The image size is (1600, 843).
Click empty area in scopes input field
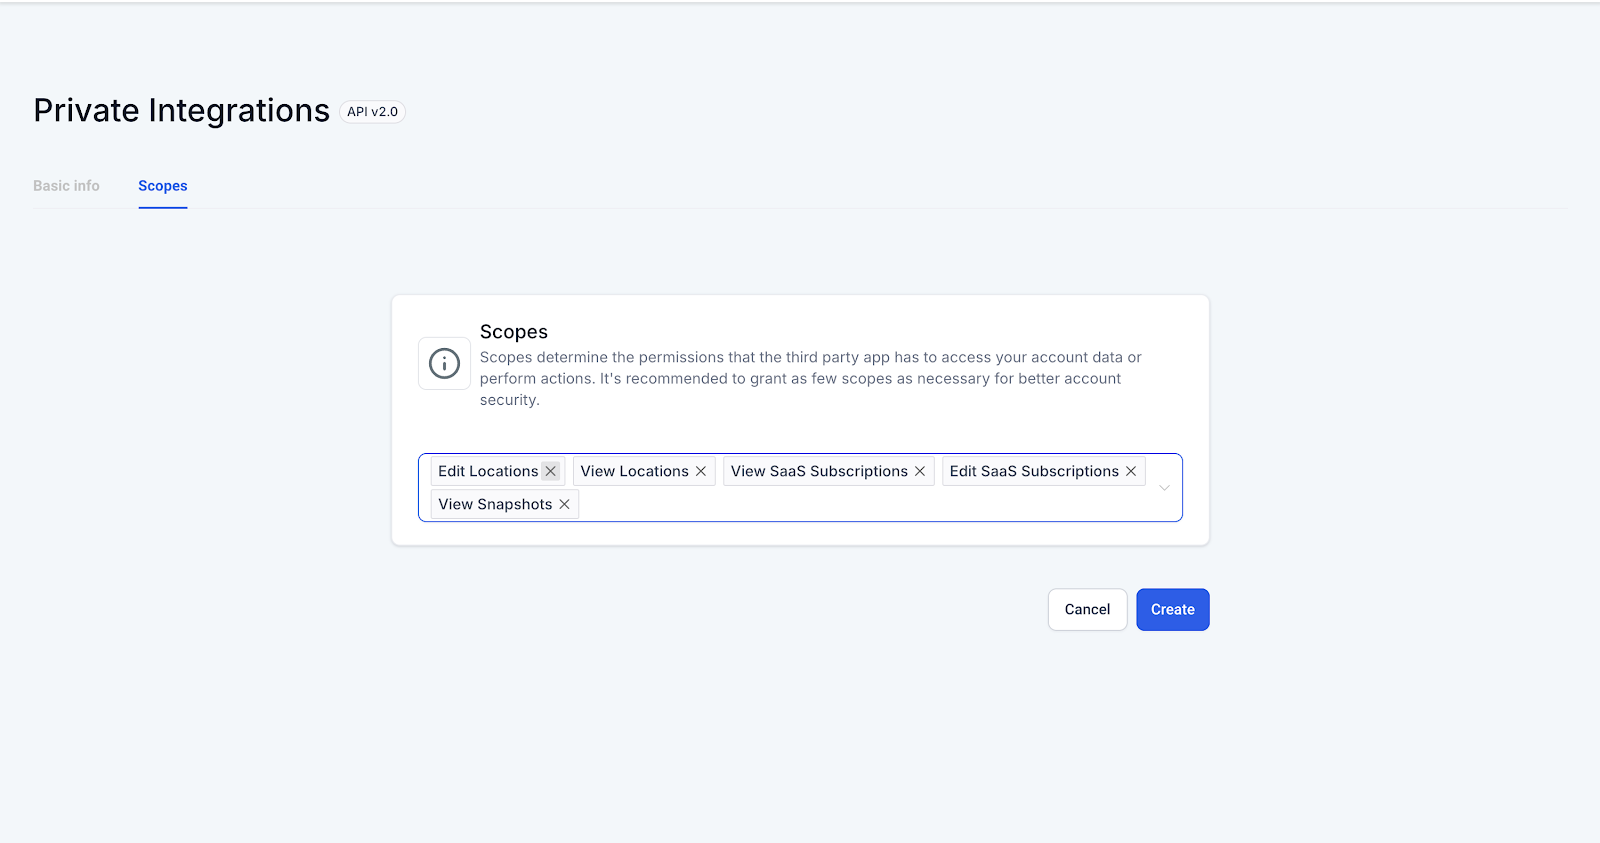[x=860, y=504]
